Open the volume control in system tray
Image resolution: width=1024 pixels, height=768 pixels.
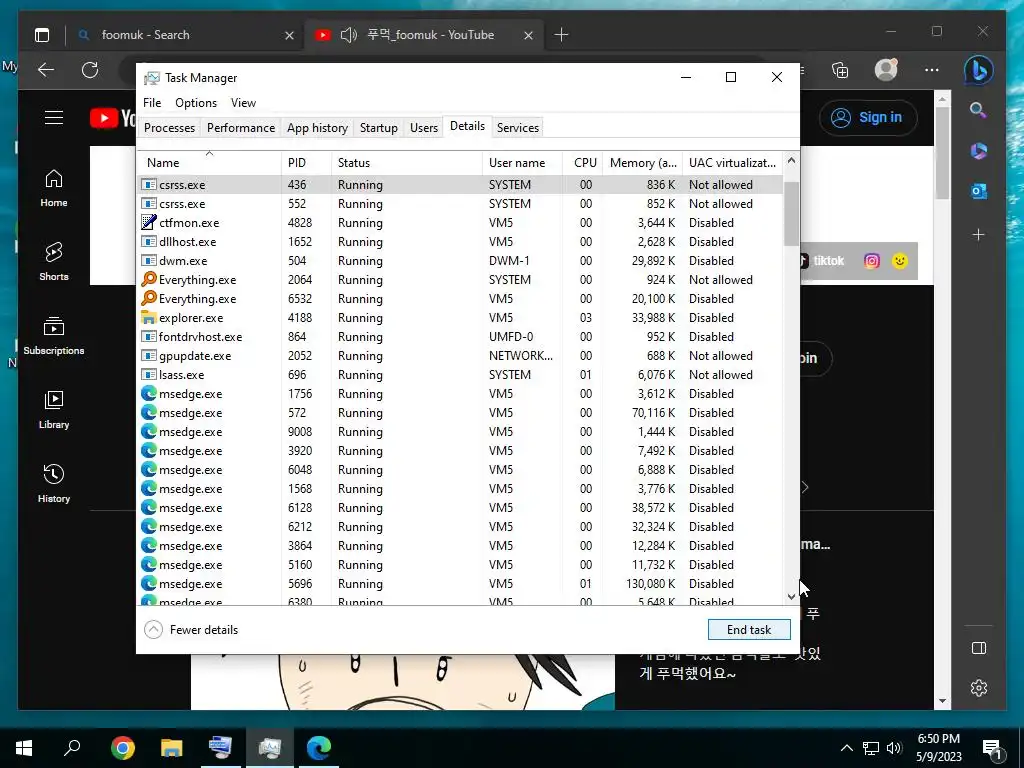point(894,748)
